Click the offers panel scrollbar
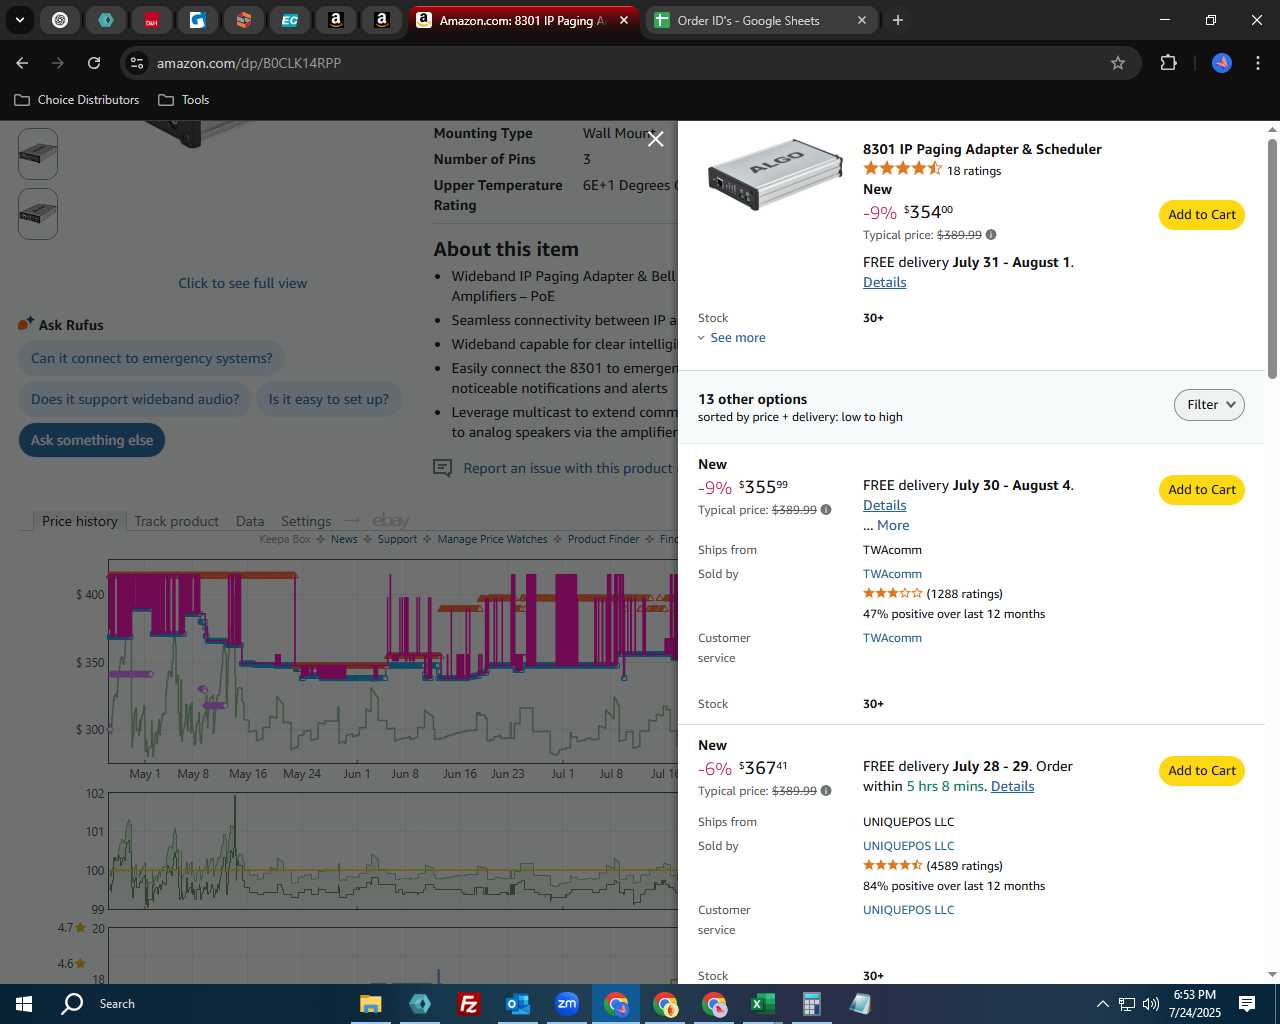 click(x=1272, y=258)
